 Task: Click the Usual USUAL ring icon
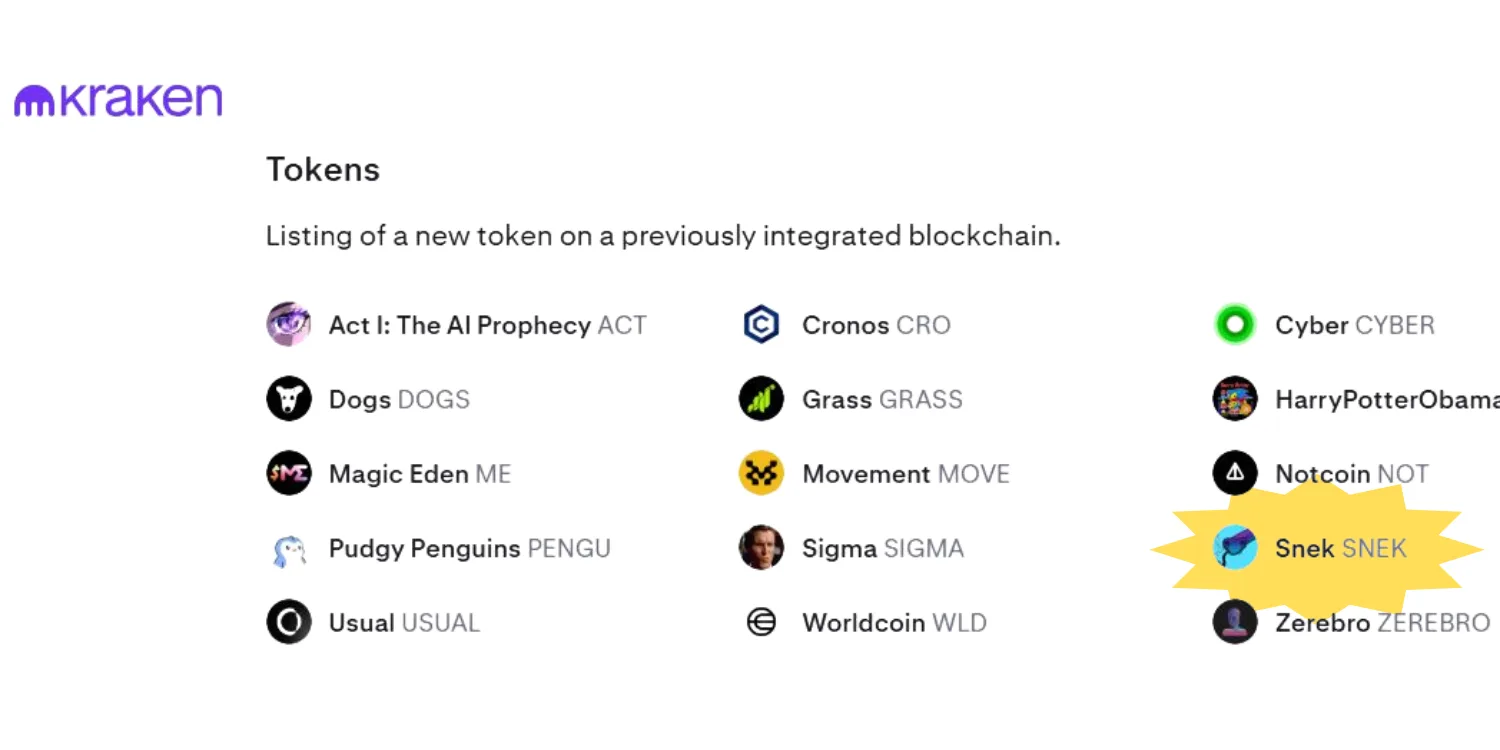(x=289, y=622)
